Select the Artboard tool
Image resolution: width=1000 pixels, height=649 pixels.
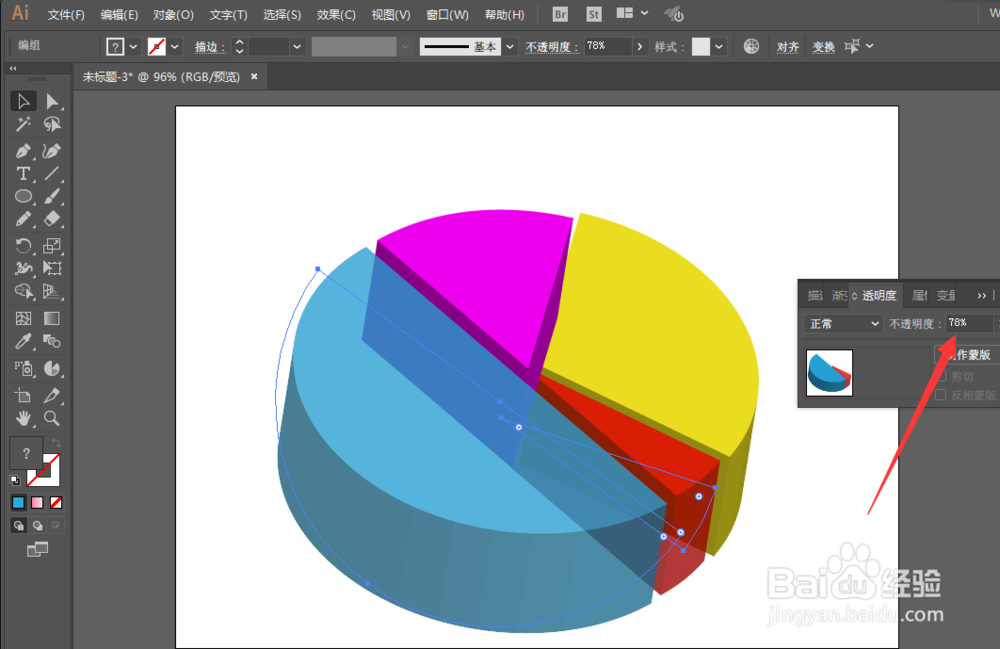pos(24,396)
